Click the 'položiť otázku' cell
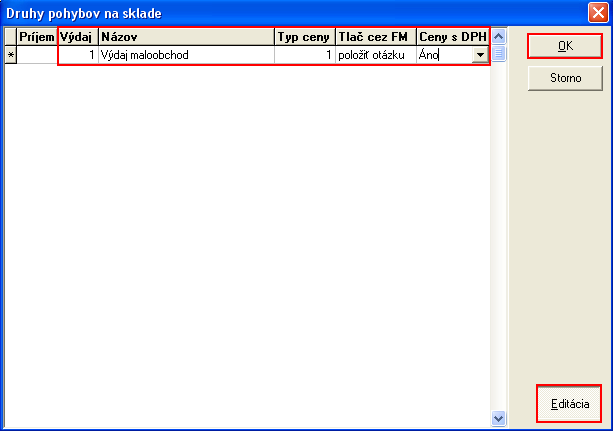This screenshot has width=613, height=431. (x=376, y=55)
